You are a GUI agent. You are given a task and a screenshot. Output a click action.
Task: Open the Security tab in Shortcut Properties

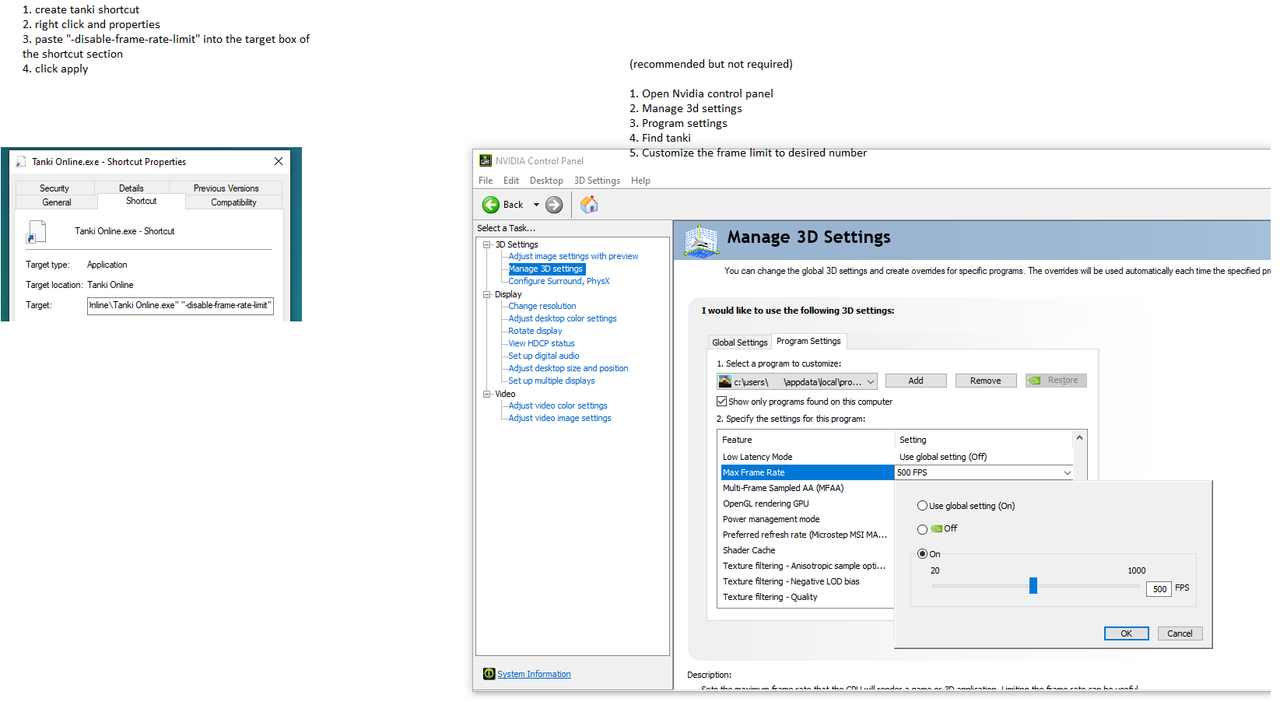(55, 188)
